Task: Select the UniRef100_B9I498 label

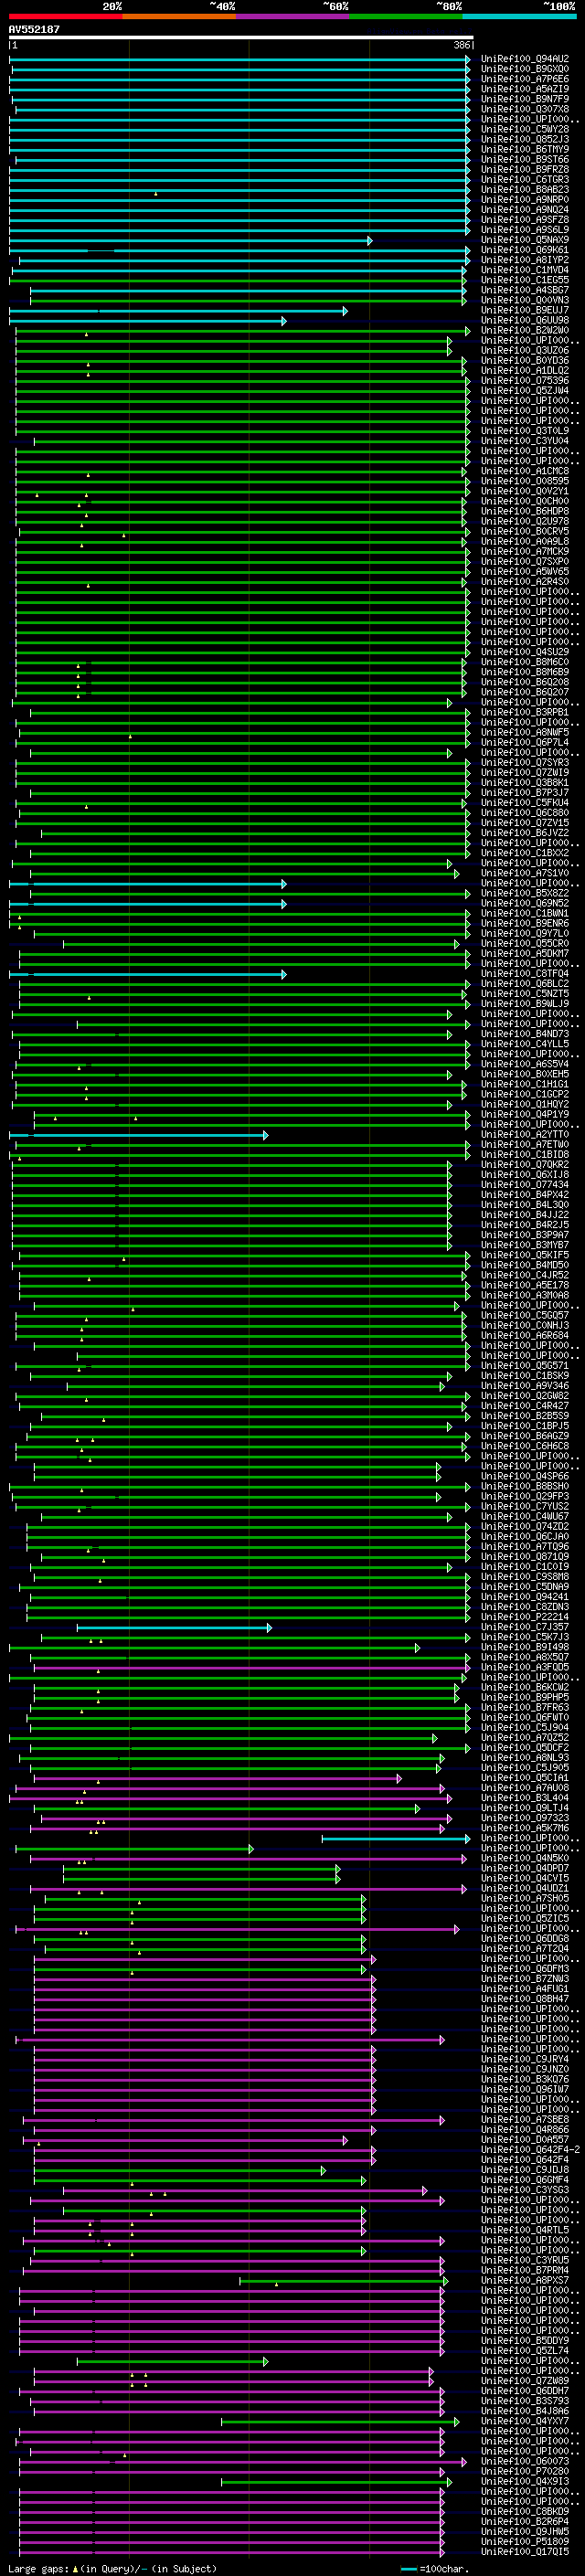Action: click(x=525, y=1647)
